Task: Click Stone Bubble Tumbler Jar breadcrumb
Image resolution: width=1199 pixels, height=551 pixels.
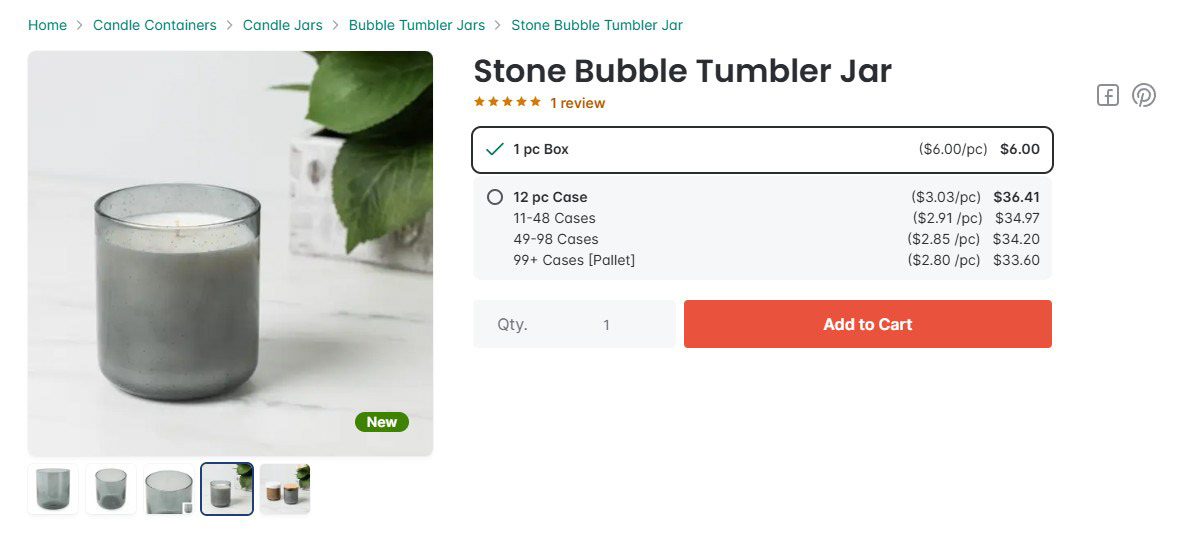Action: 596,25
